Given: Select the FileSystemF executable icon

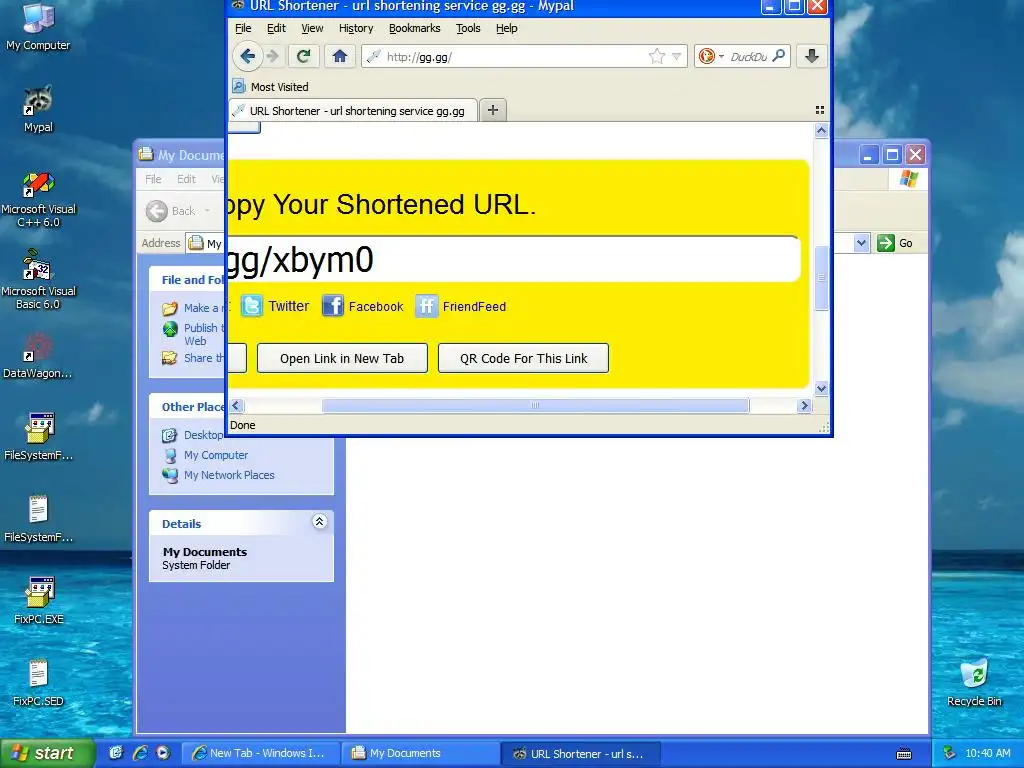Looking at the screenshot, I should (38, 438).
